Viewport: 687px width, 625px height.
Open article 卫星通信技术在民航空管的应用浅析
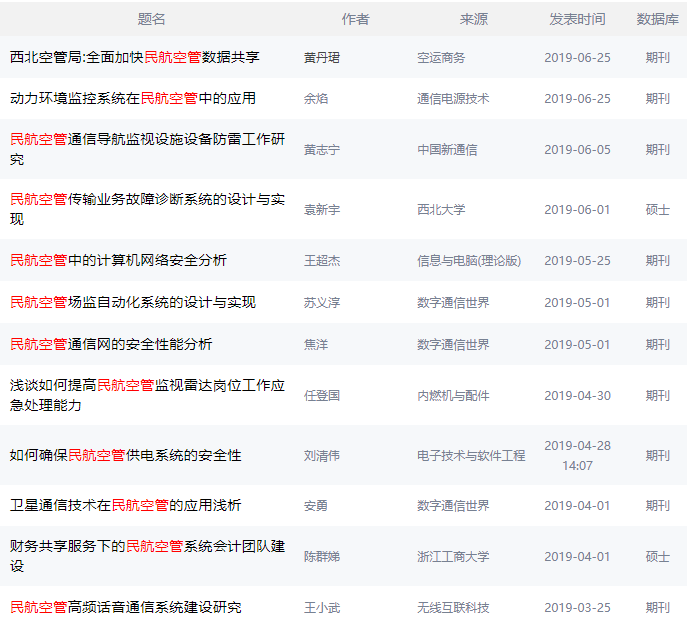[125, 506]
